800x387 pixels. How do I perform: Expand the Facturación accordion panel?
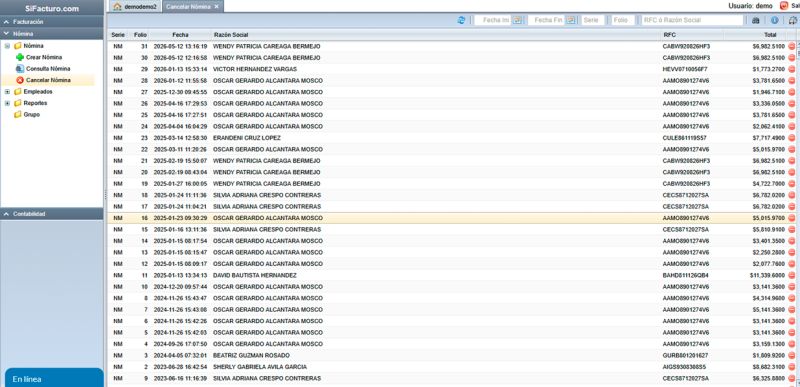point(52,22)
